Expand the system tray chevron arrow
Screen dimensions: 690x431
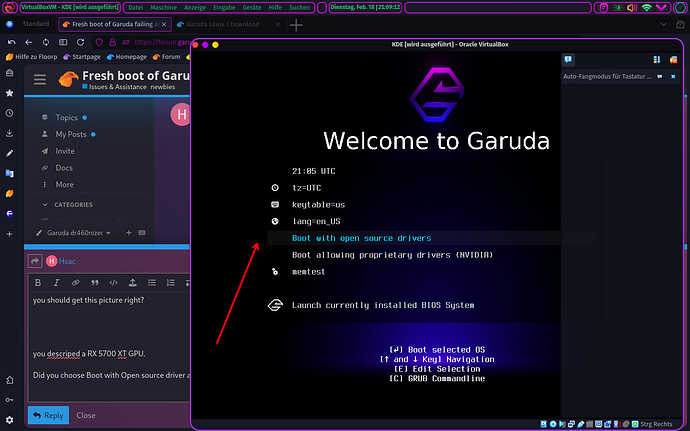[x=661, y=7]
